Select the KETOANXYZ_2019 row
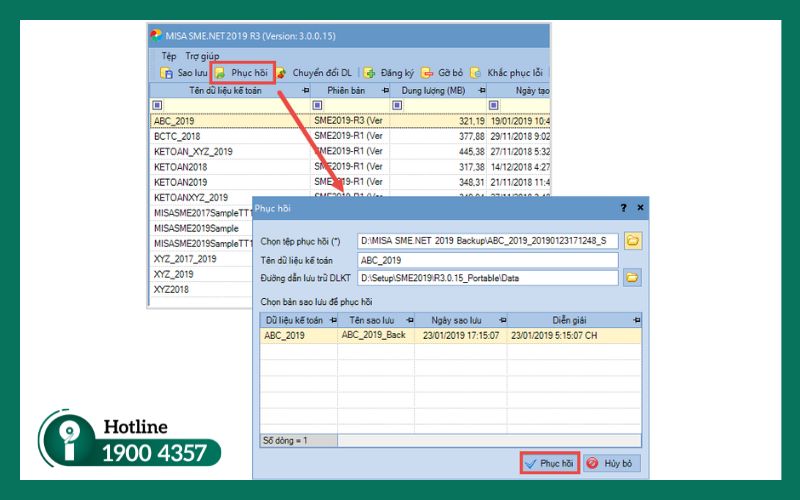The height and width of the screenshot is (500, 800). [202, 197]
